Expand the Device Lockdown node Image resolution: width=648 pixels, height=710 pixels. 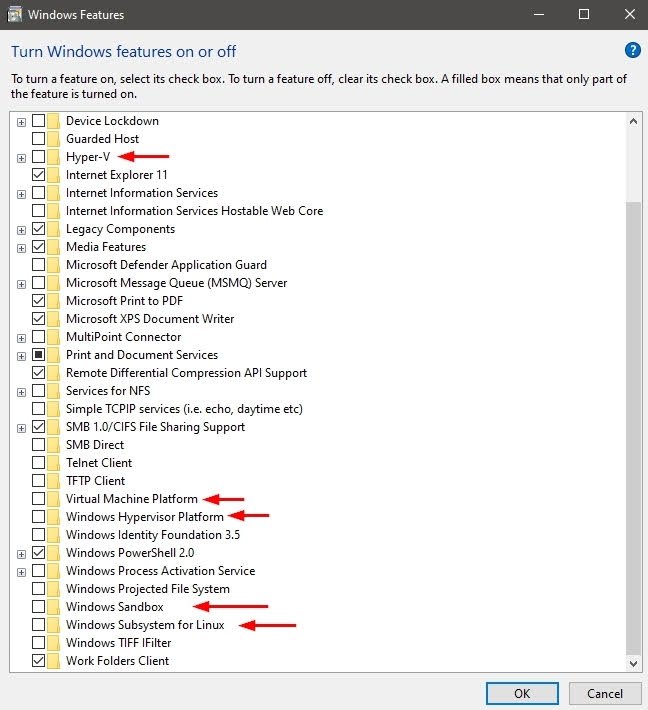click(21, 122)
